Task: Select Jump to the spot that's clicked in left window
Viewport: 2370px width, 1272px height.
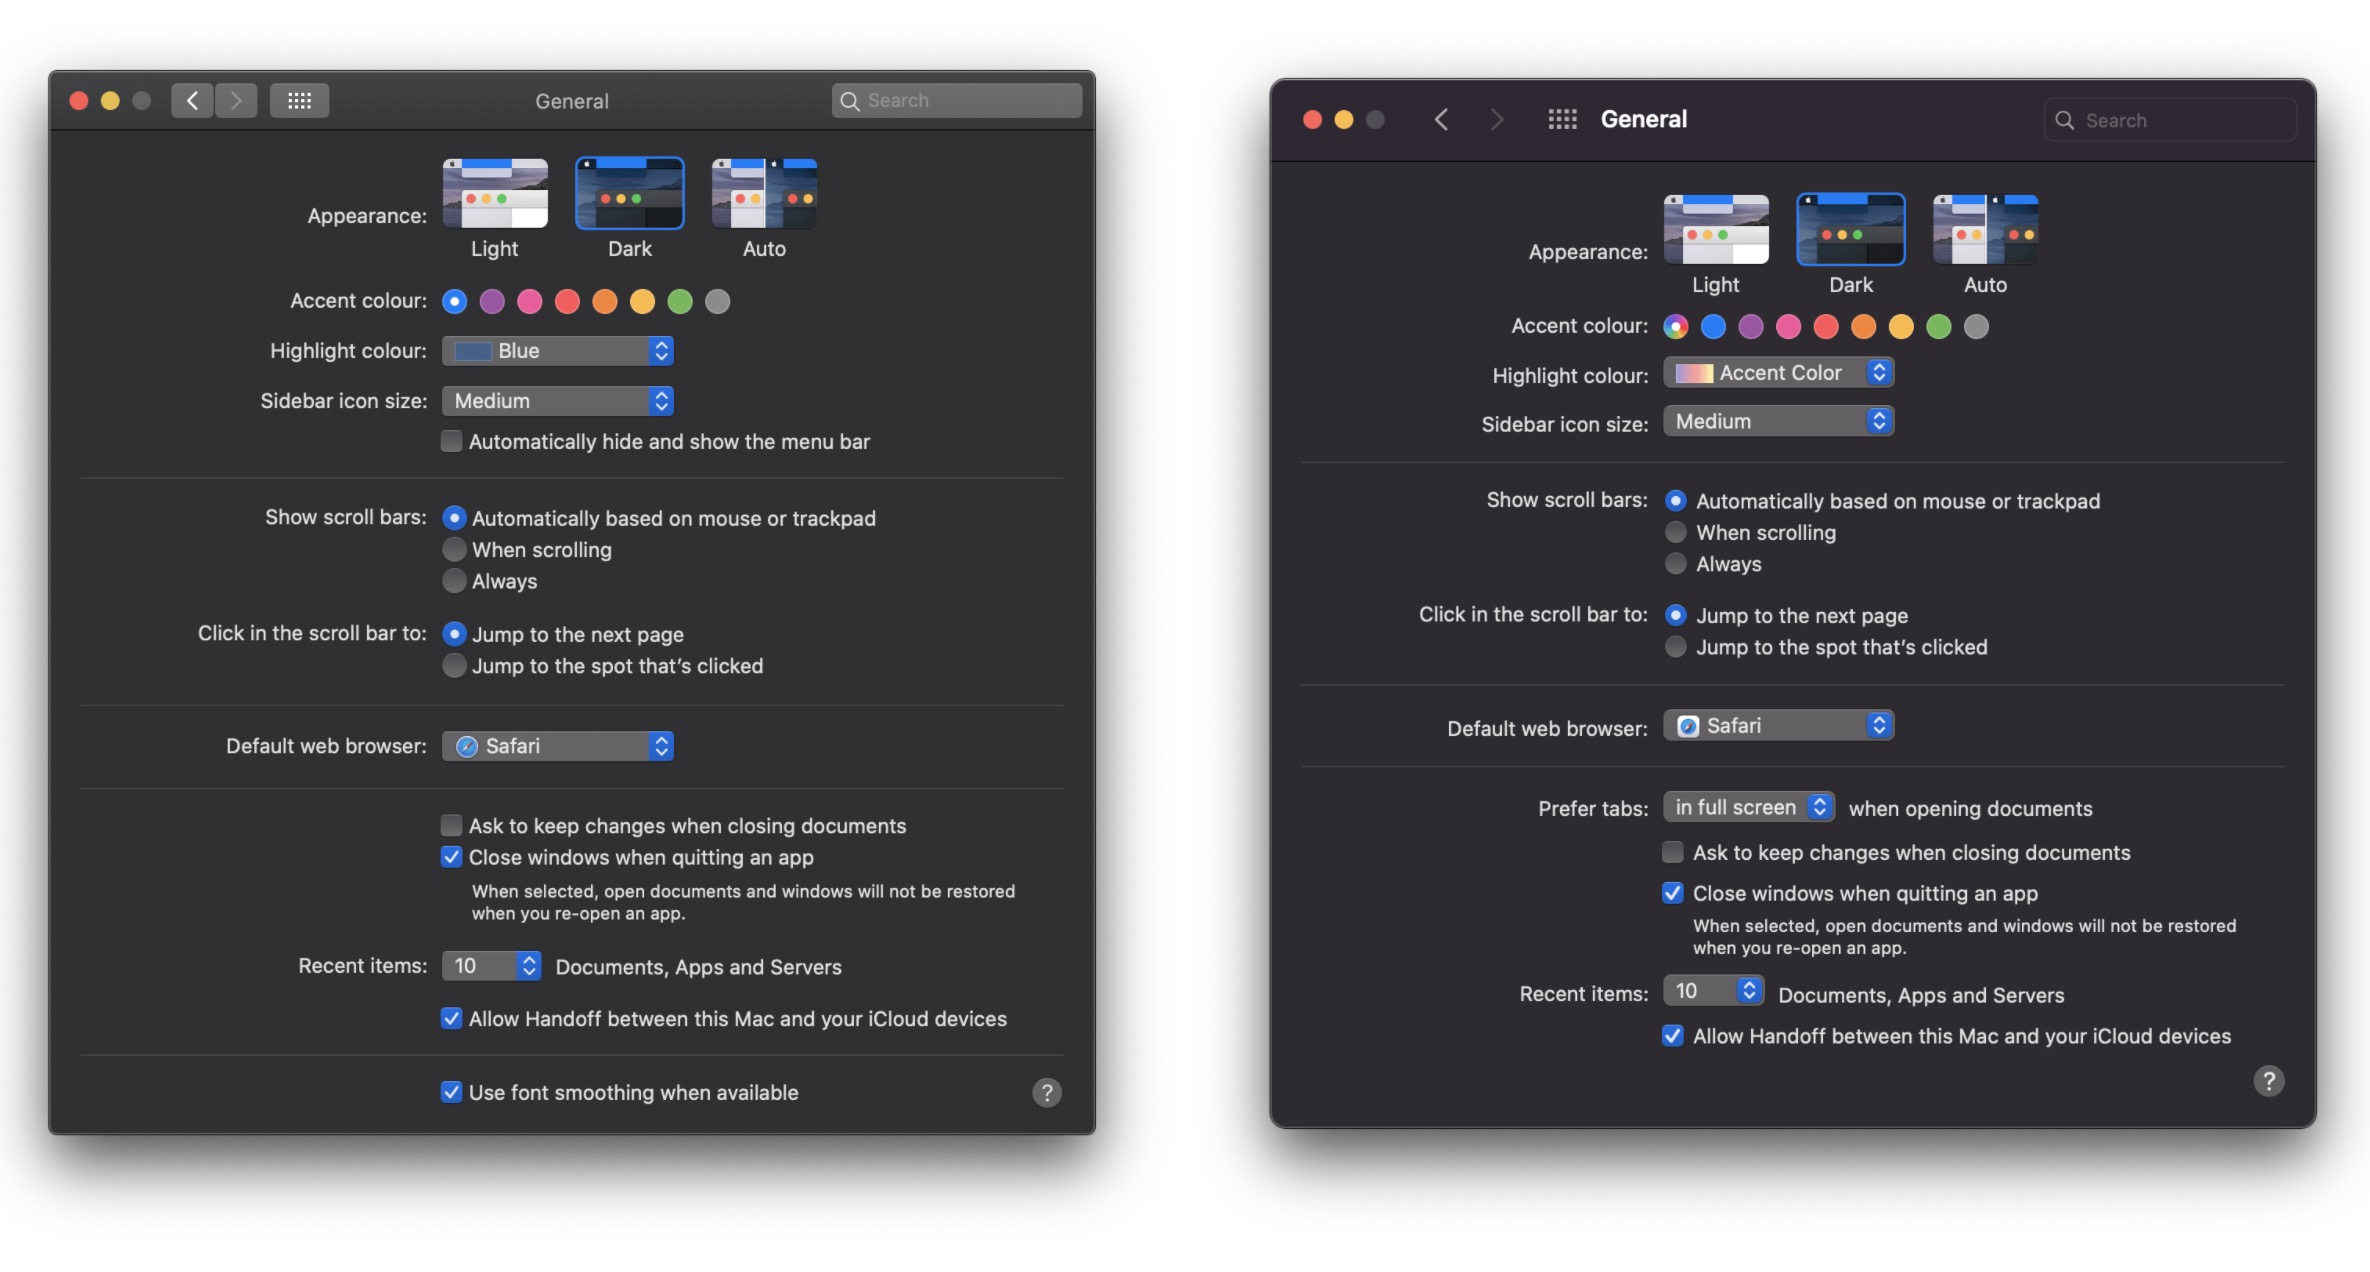Action: [x=455, y=666]
